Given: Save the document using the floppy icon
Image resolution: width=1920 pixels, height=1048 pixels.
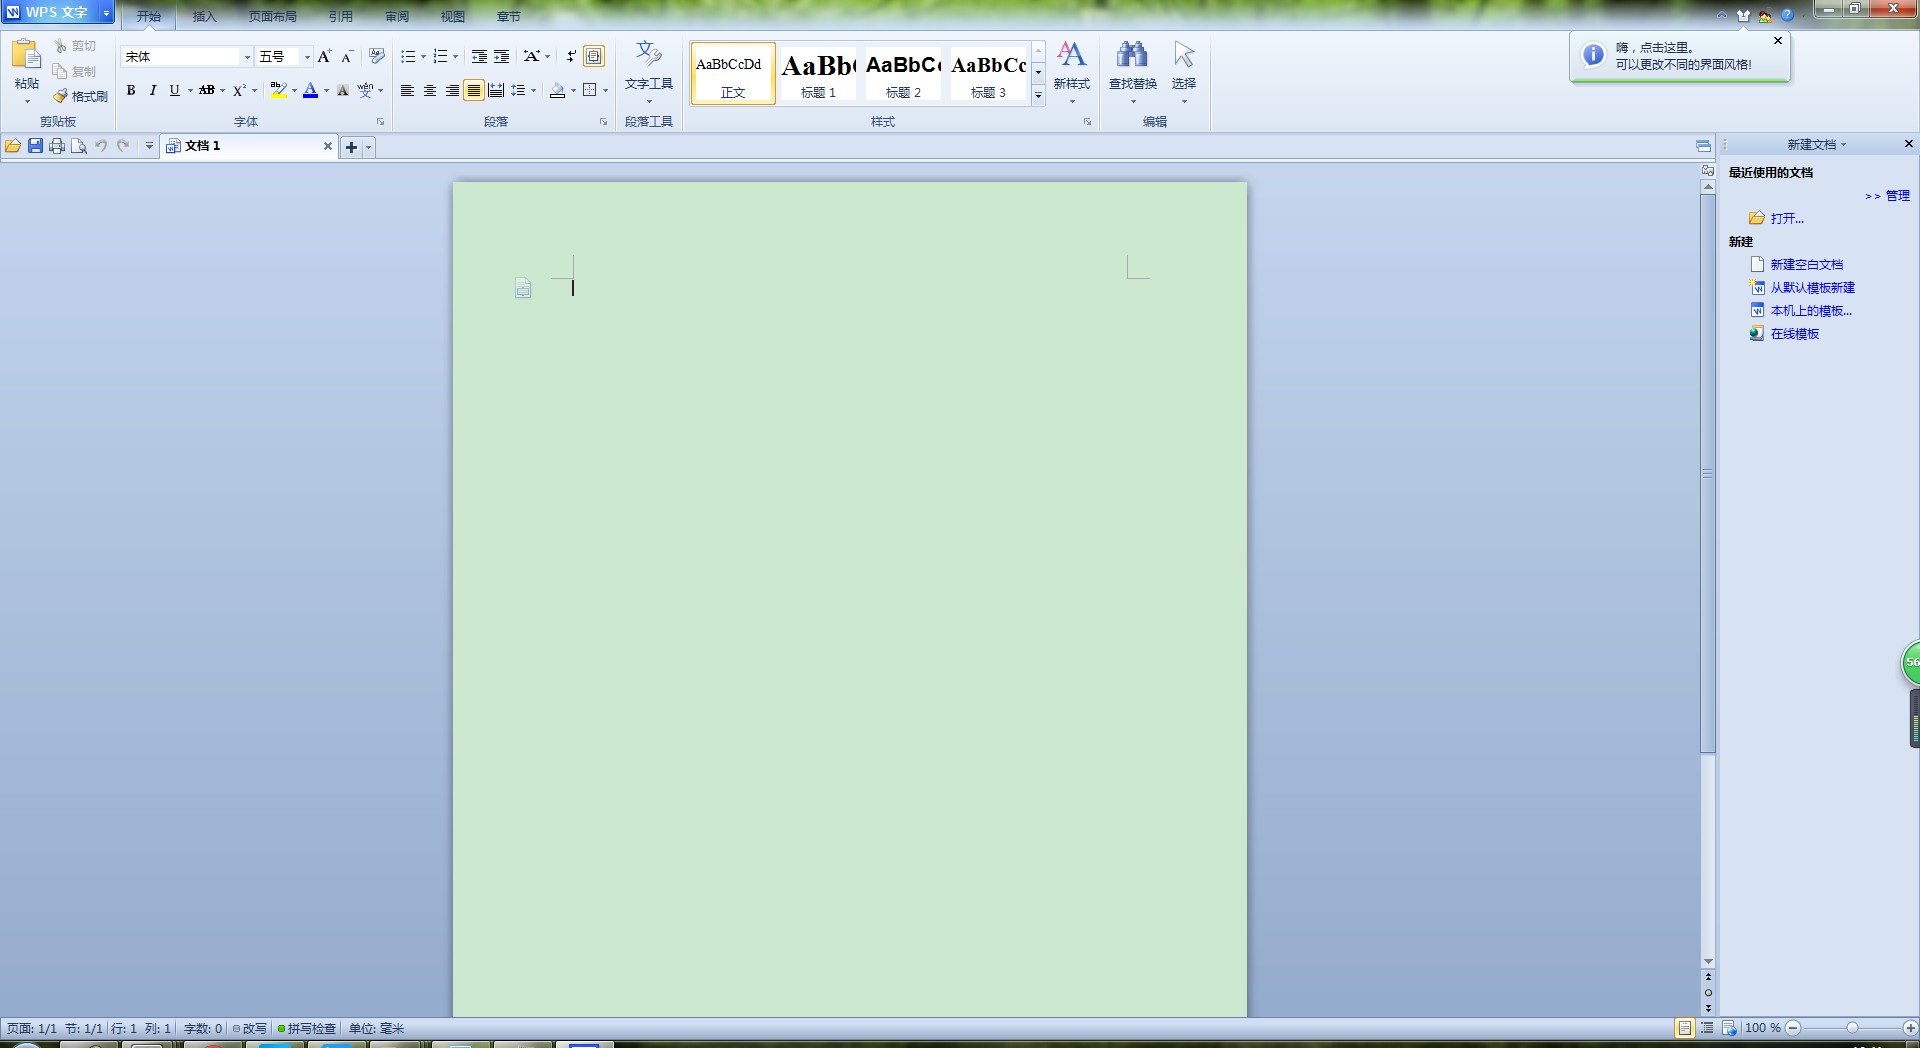Looking at the screenshot, I should coord(35,146).
